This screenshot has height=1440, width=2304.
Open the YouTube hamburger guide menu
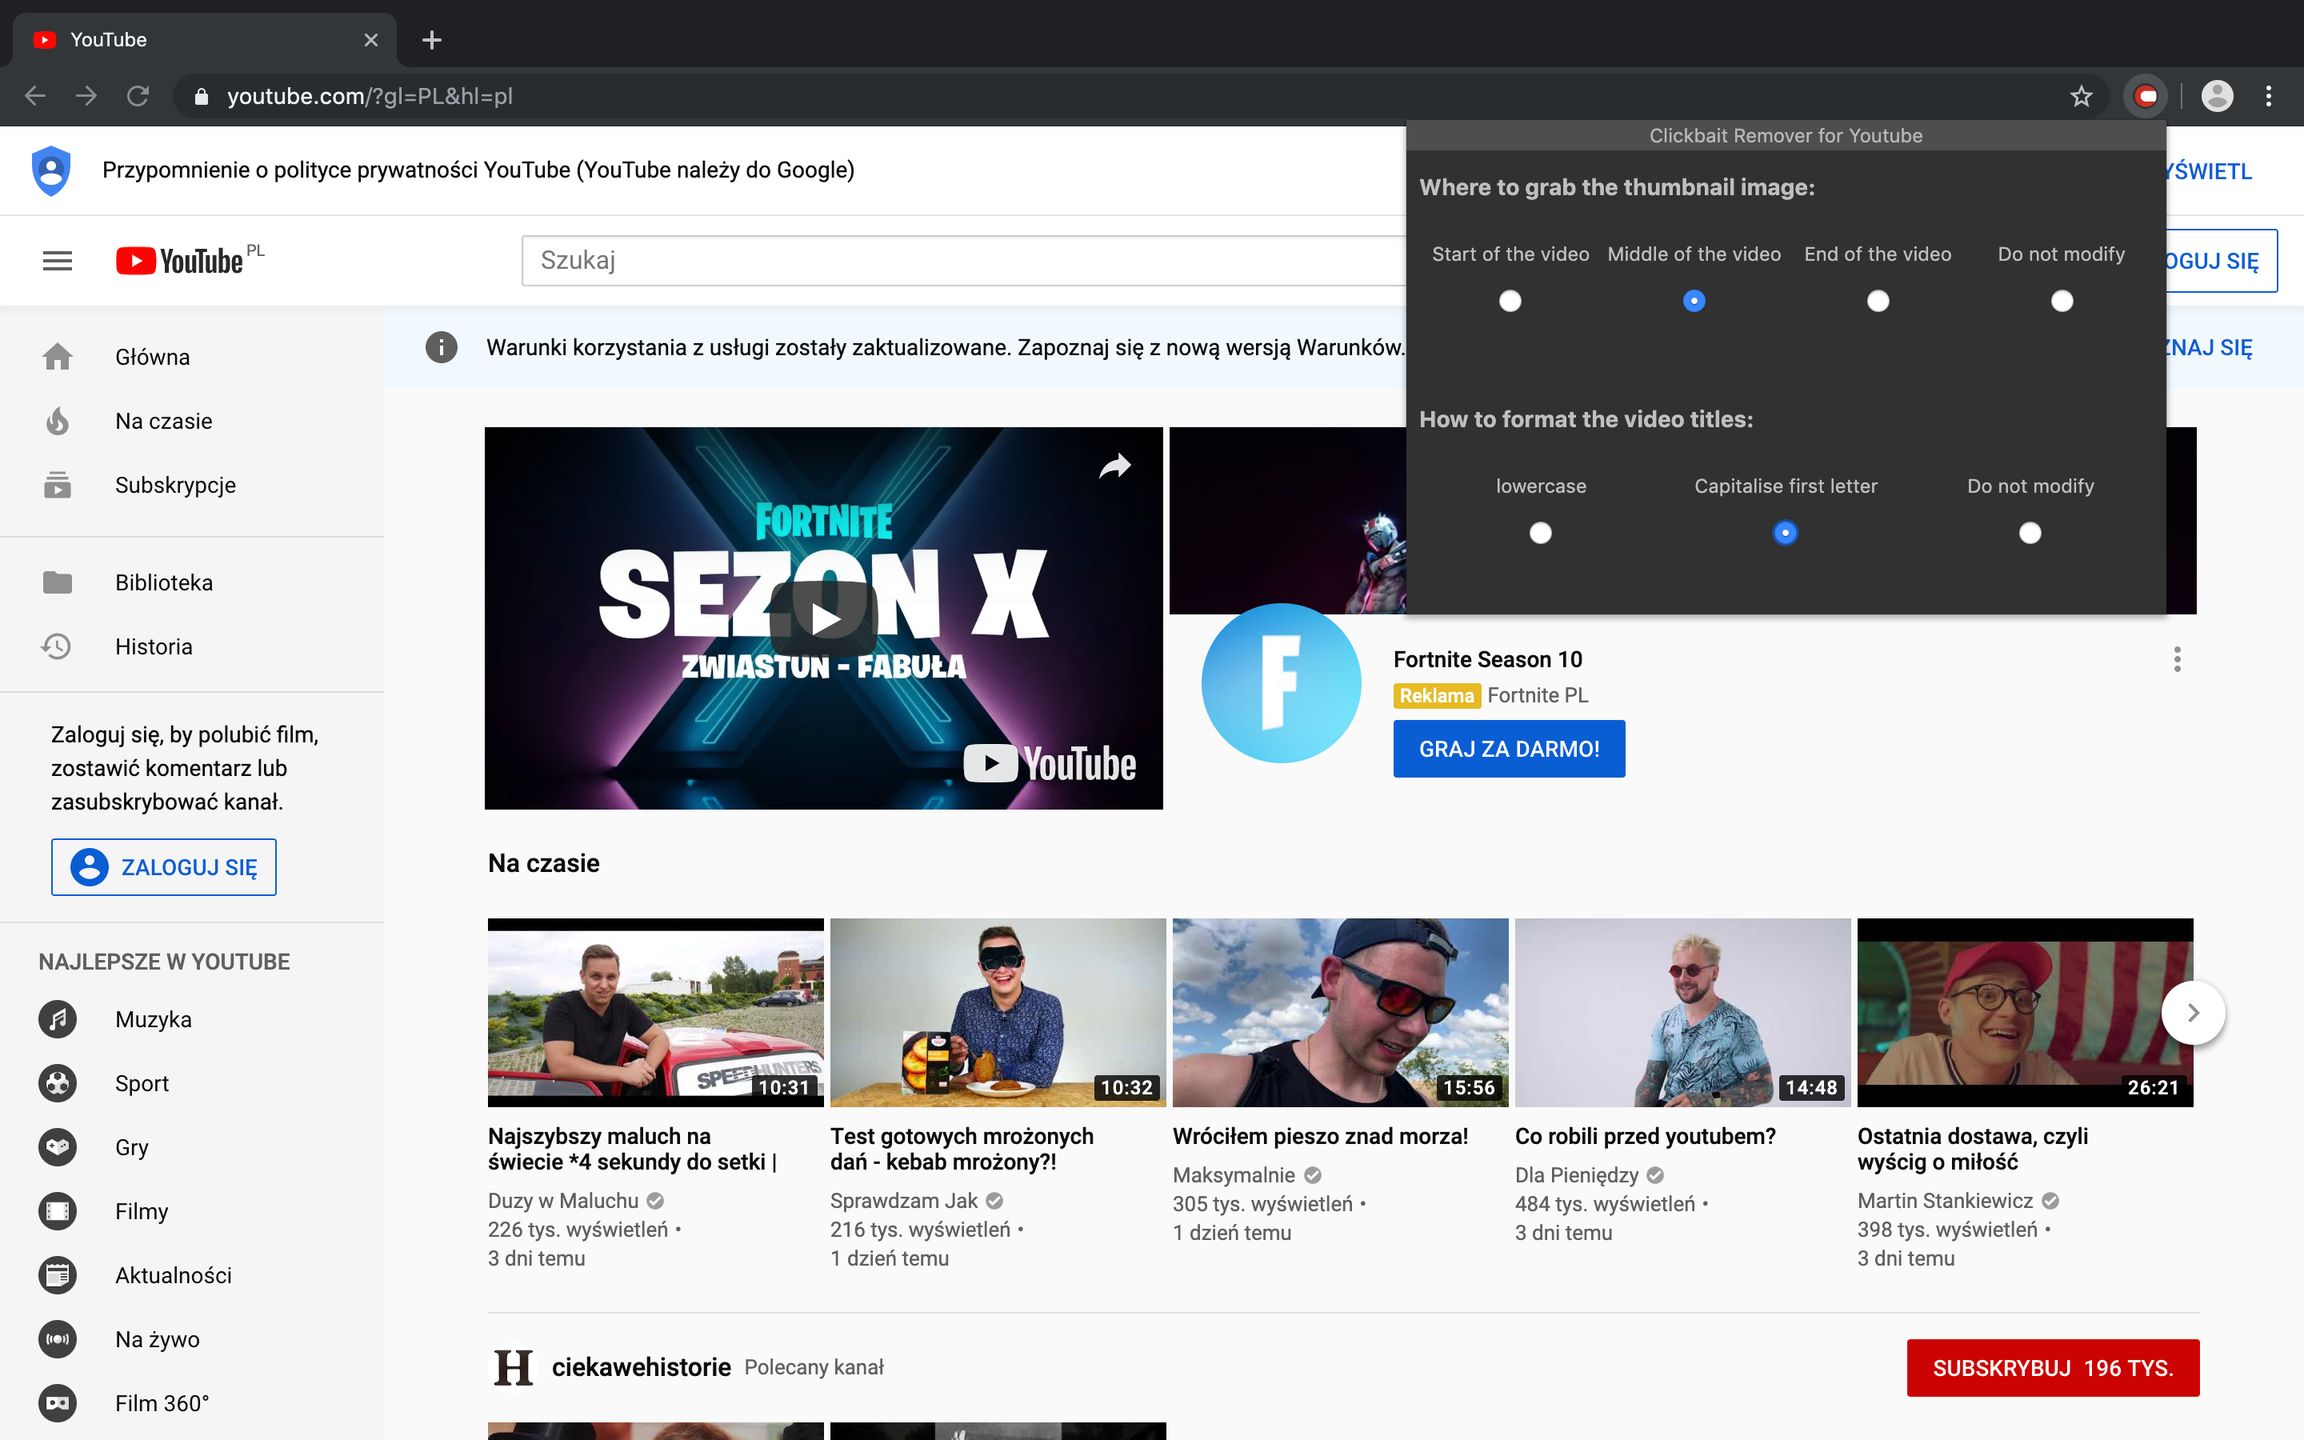pyautogui.click(x=57, y=261)
